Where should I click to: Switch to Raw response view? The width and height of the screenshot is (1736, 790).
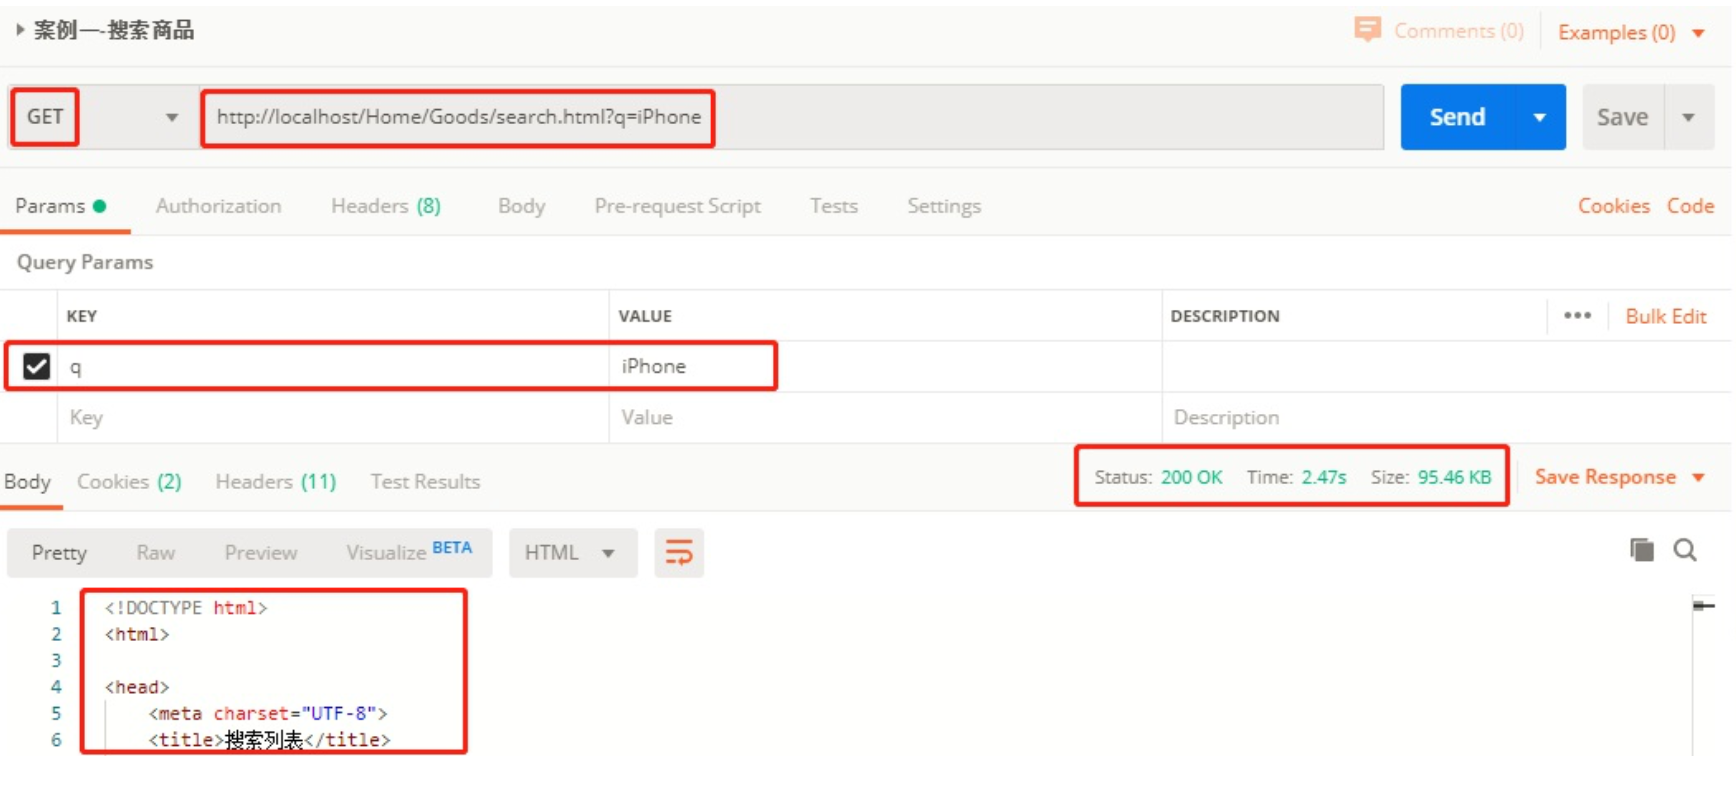(x=156, y=553)
